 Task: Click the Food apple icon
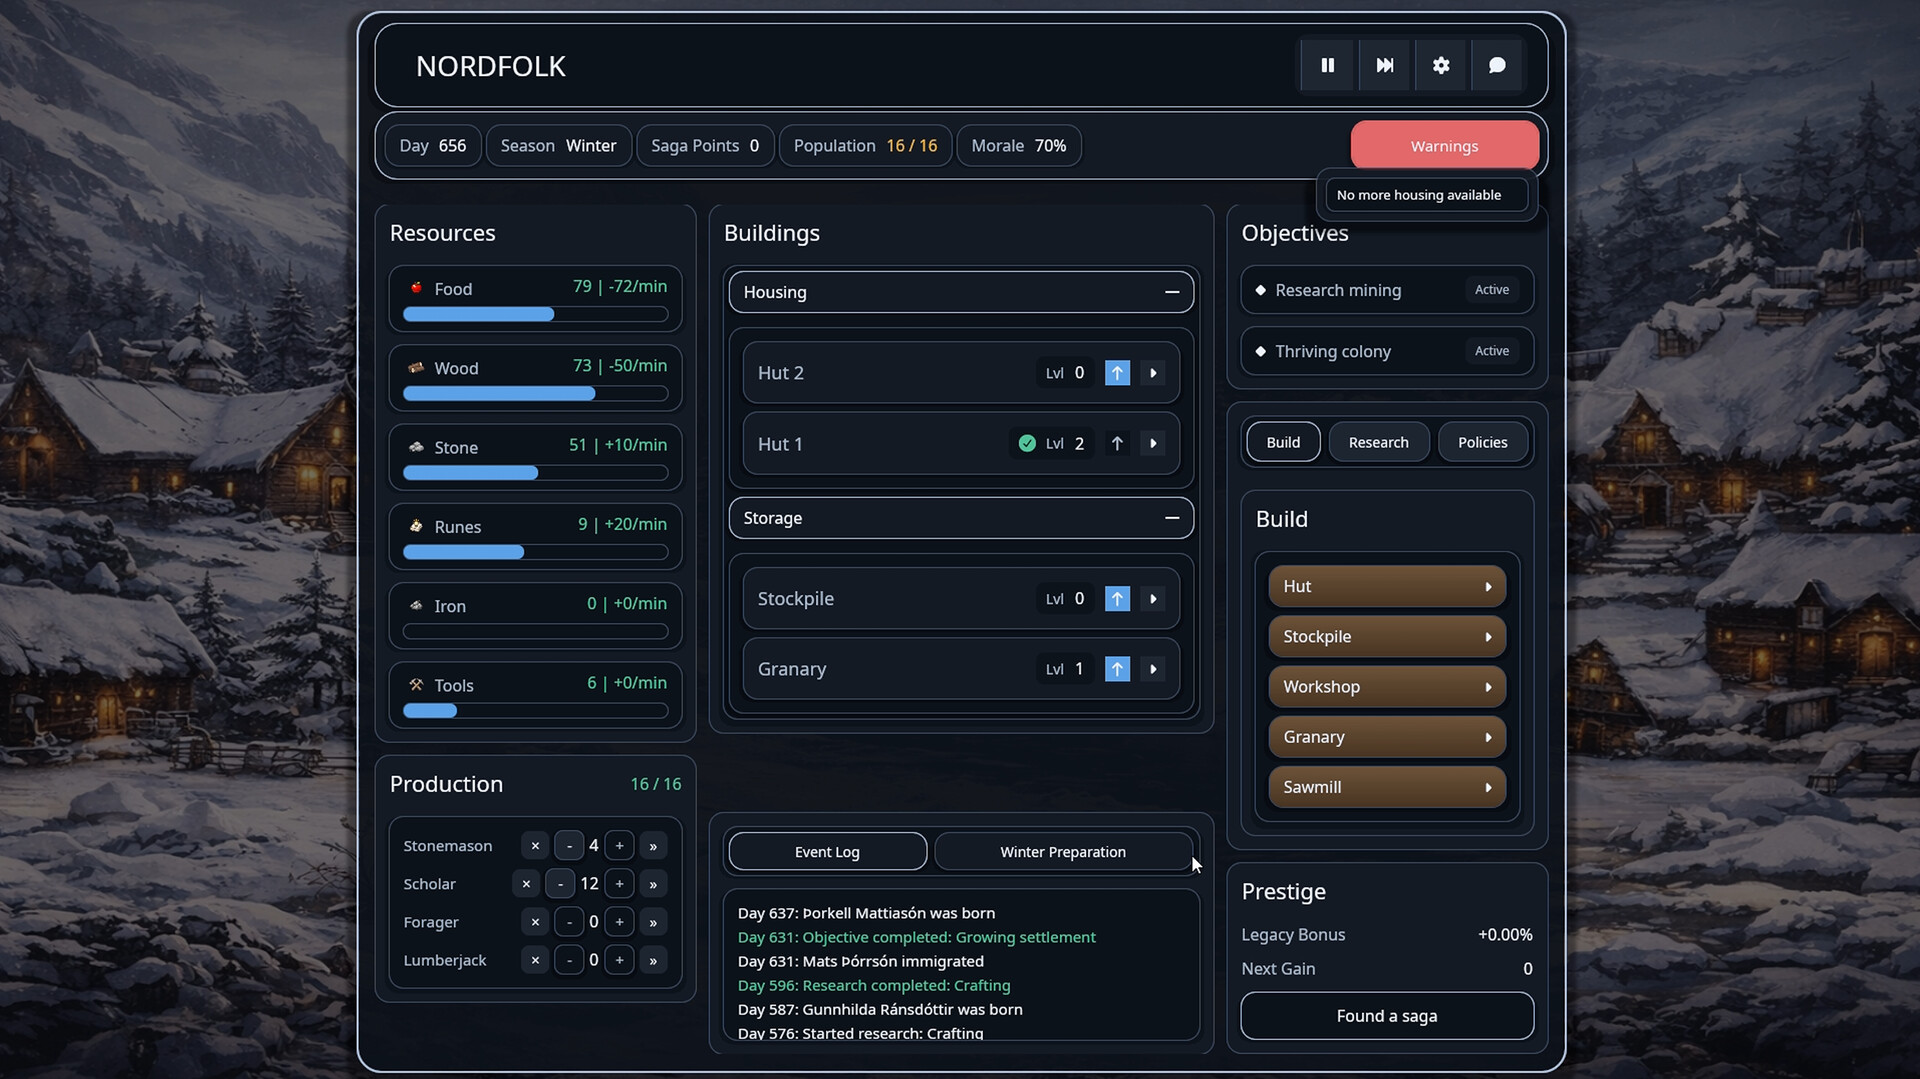click(x=416, y=288)
